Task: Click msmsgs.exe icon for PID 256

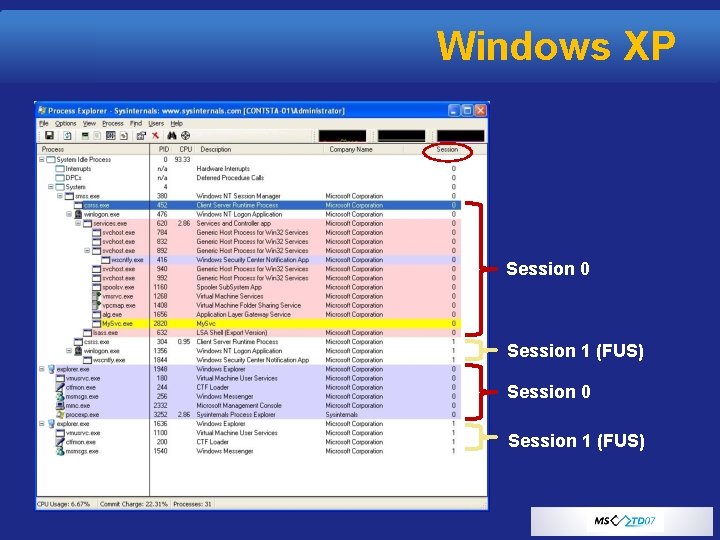Action: click(60, 396)
